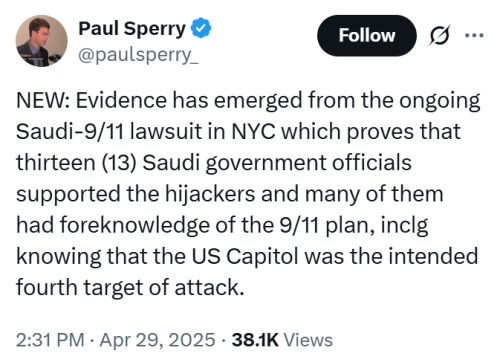Click the word foreknowledge in the tweet
This screenshot has height=362, width=500.
135,225
